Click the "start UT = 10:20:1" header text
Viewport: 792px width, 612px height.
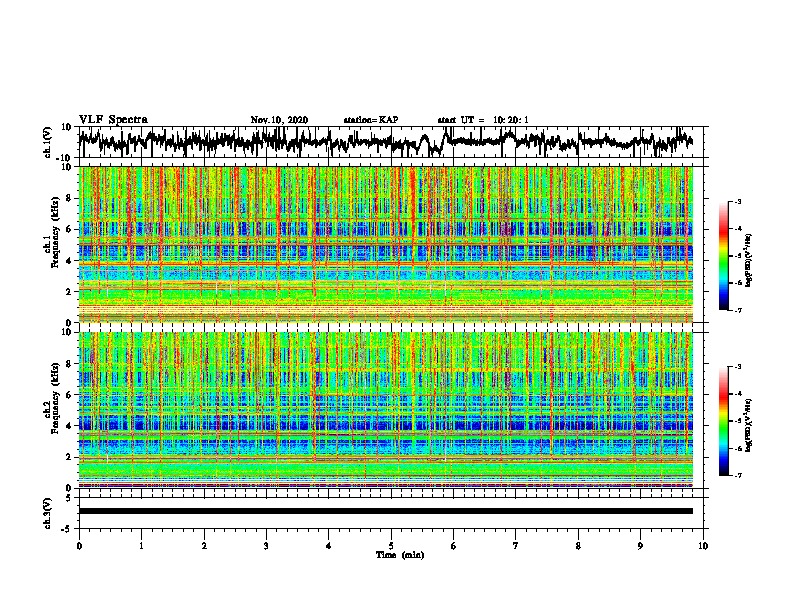pos(483,120)
